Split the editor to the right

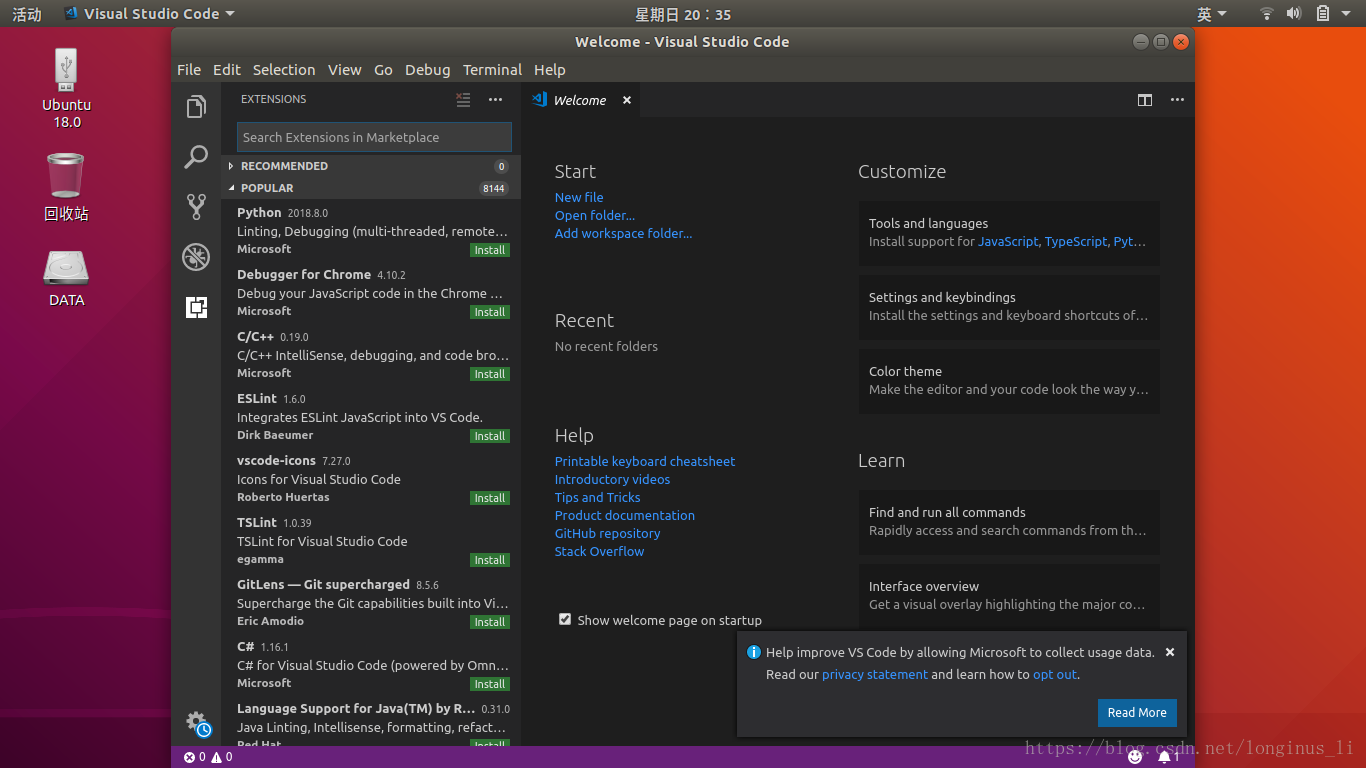[1145, 100]
